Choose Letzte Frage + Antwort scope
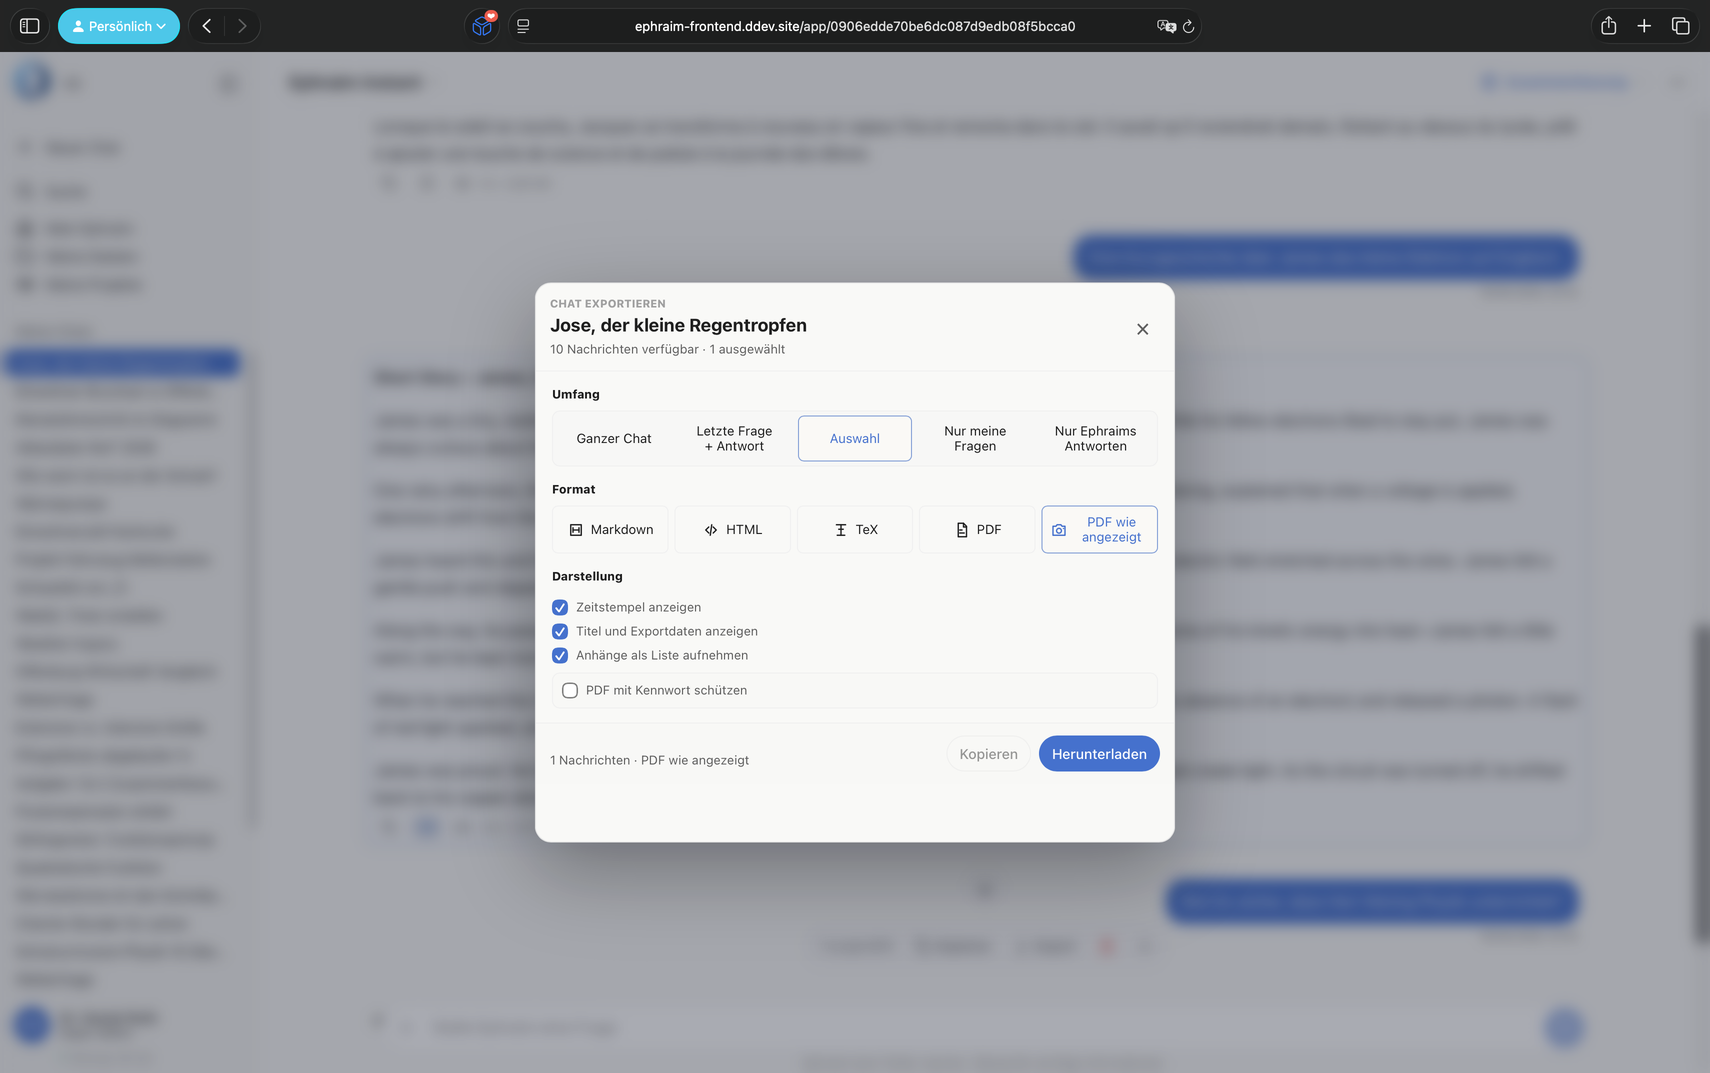 coord(734,438)
